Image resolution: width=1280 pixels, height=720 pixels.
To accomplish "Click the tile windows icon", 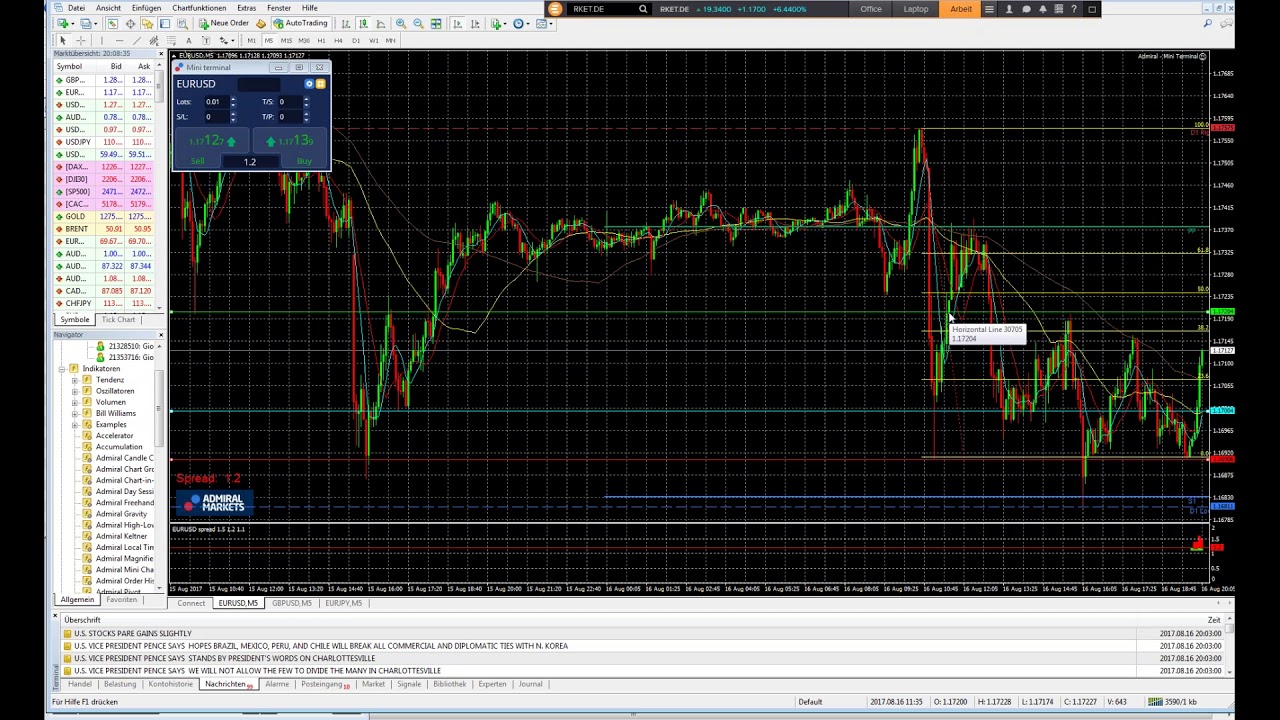I will [436, 23].
